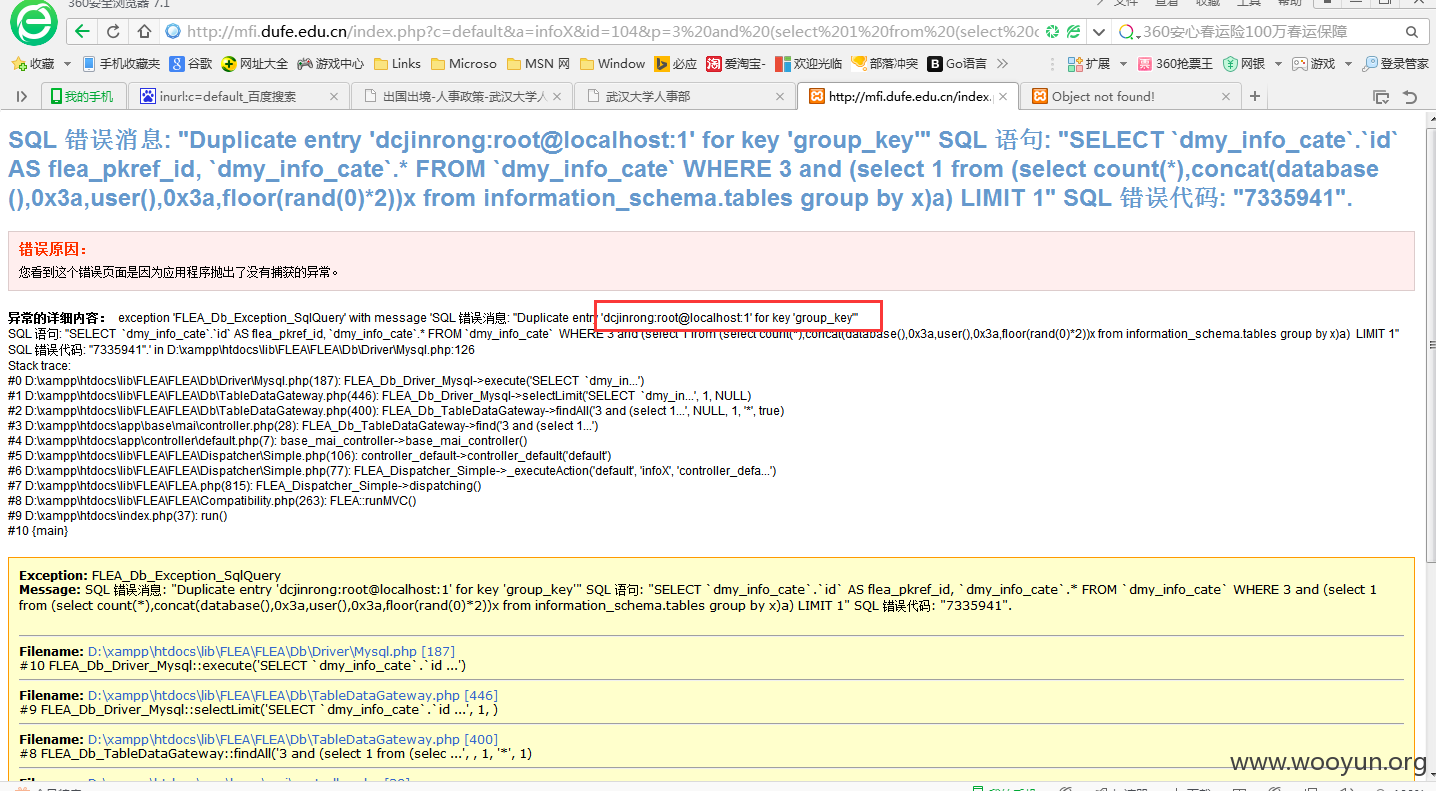This screenshot has height=791, width=1436.
Task: Click the 'Exception: FLEA_Db_Exception_SqlQuery' line
Action: (150, 576)
